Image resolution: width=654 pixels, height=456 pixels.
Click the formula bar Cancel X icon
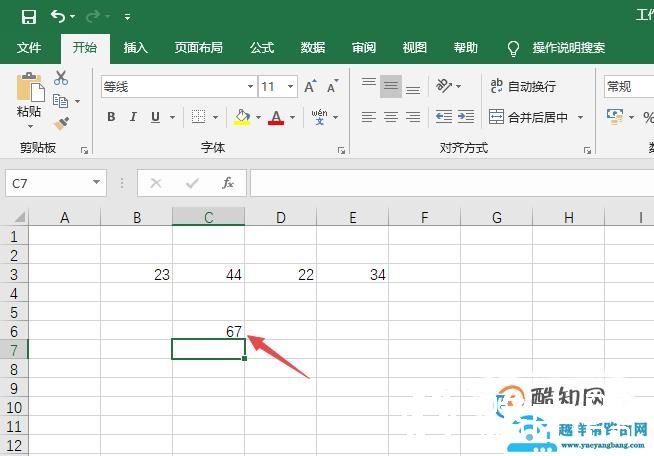[x=156, y=183]
